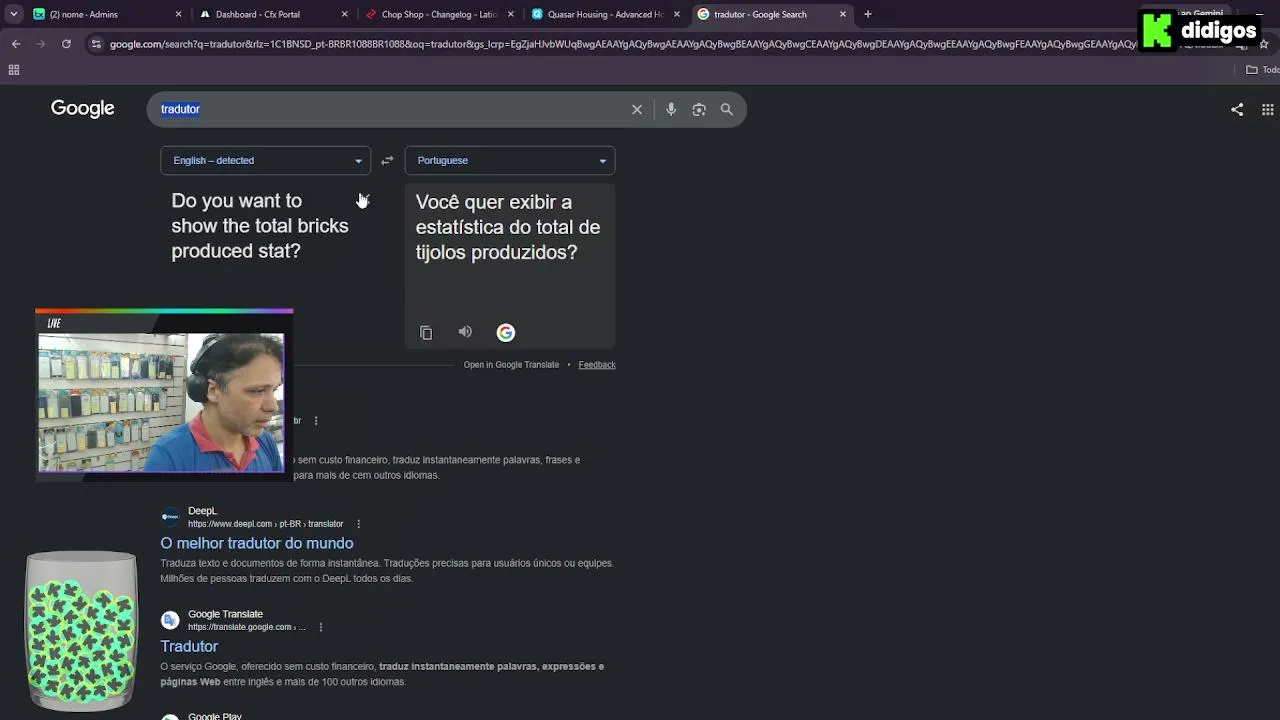
Task: Copy the translation to clipboard
Action: point(426,332)
